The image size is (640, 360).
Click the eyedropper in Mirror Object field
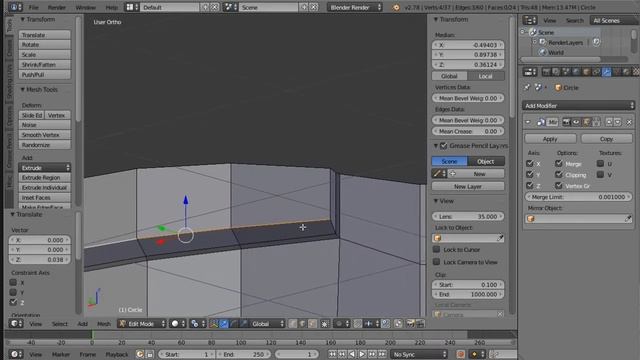pyautogui.click(x=628, y=219)
